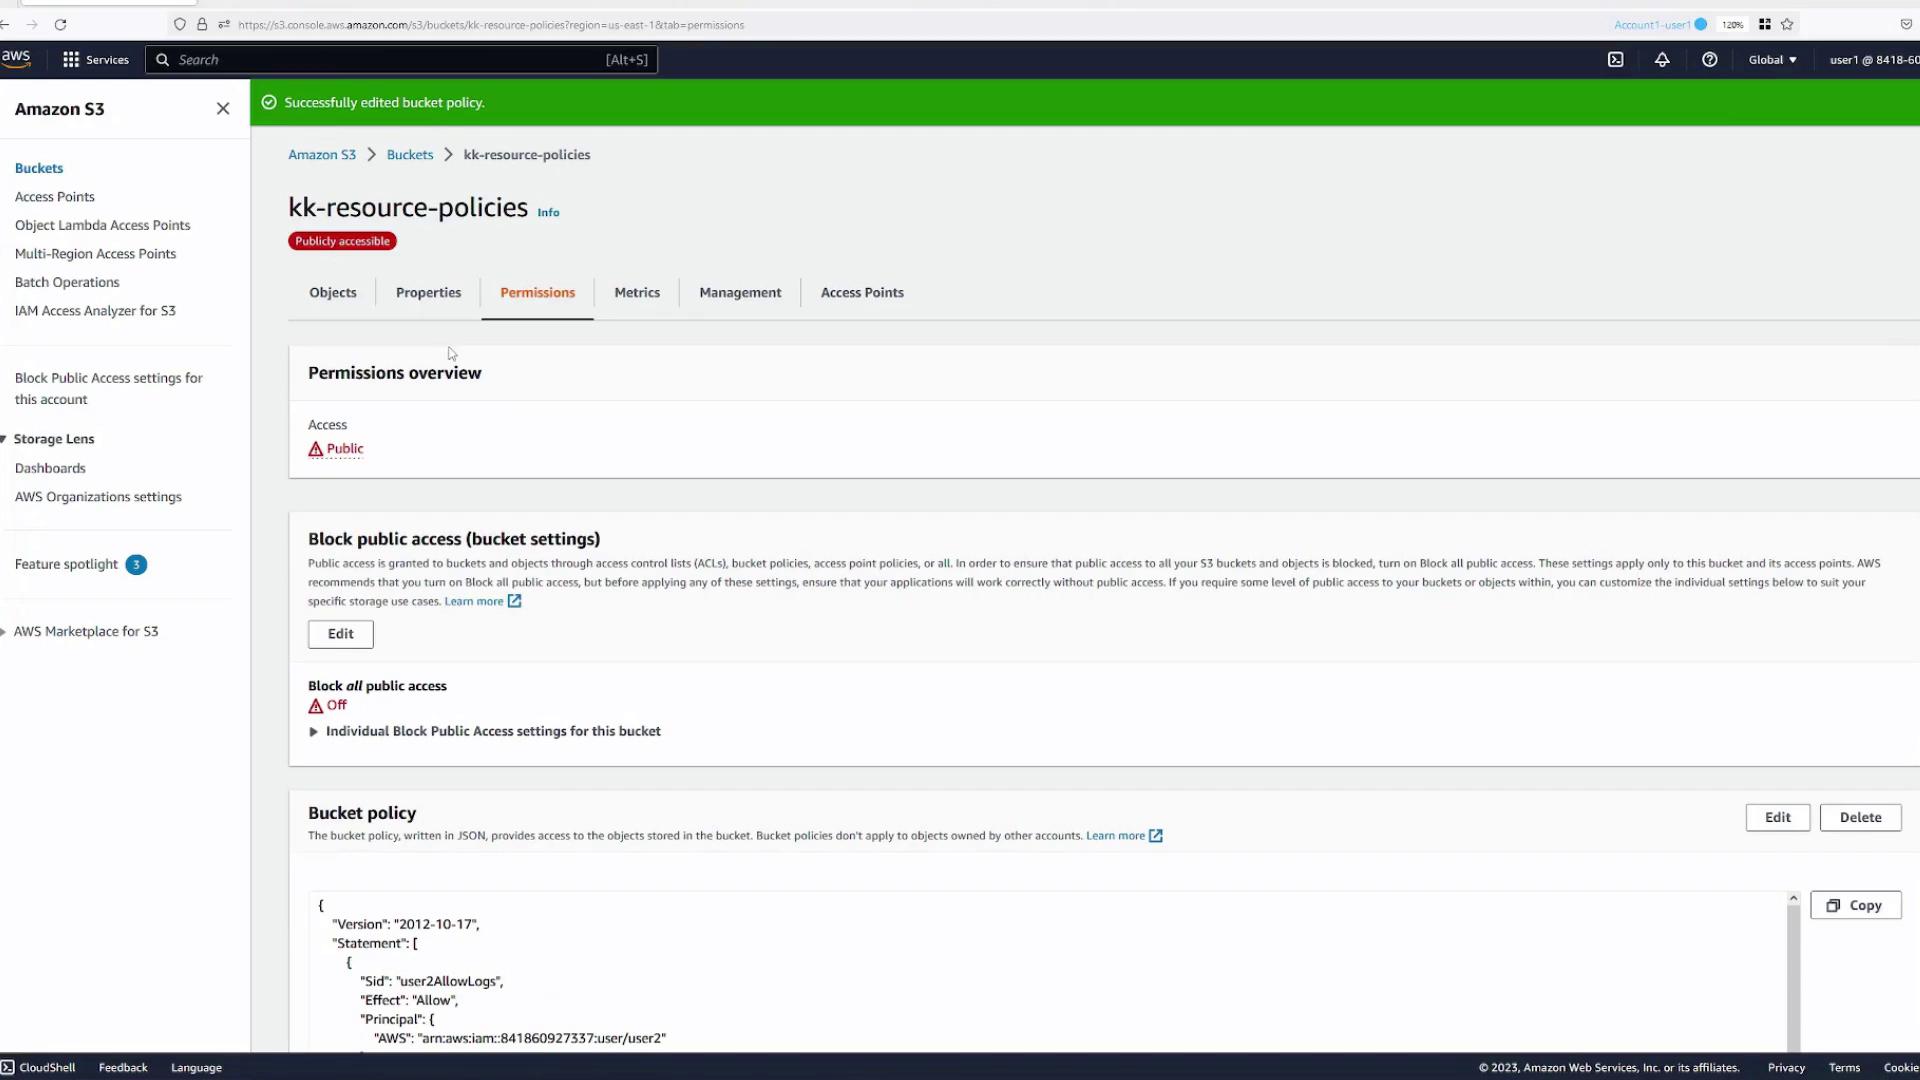Switch to the Management tab
The height and width of the screenshot is (1080, 1920).
(x=740, y=293)
